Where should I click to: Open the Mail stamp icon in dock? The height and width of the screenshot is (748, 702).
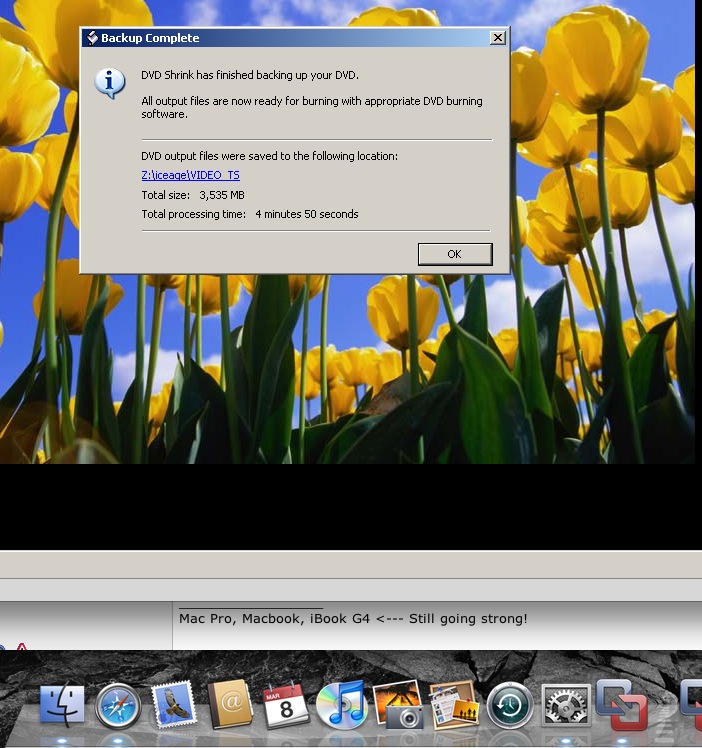point(173,704)
